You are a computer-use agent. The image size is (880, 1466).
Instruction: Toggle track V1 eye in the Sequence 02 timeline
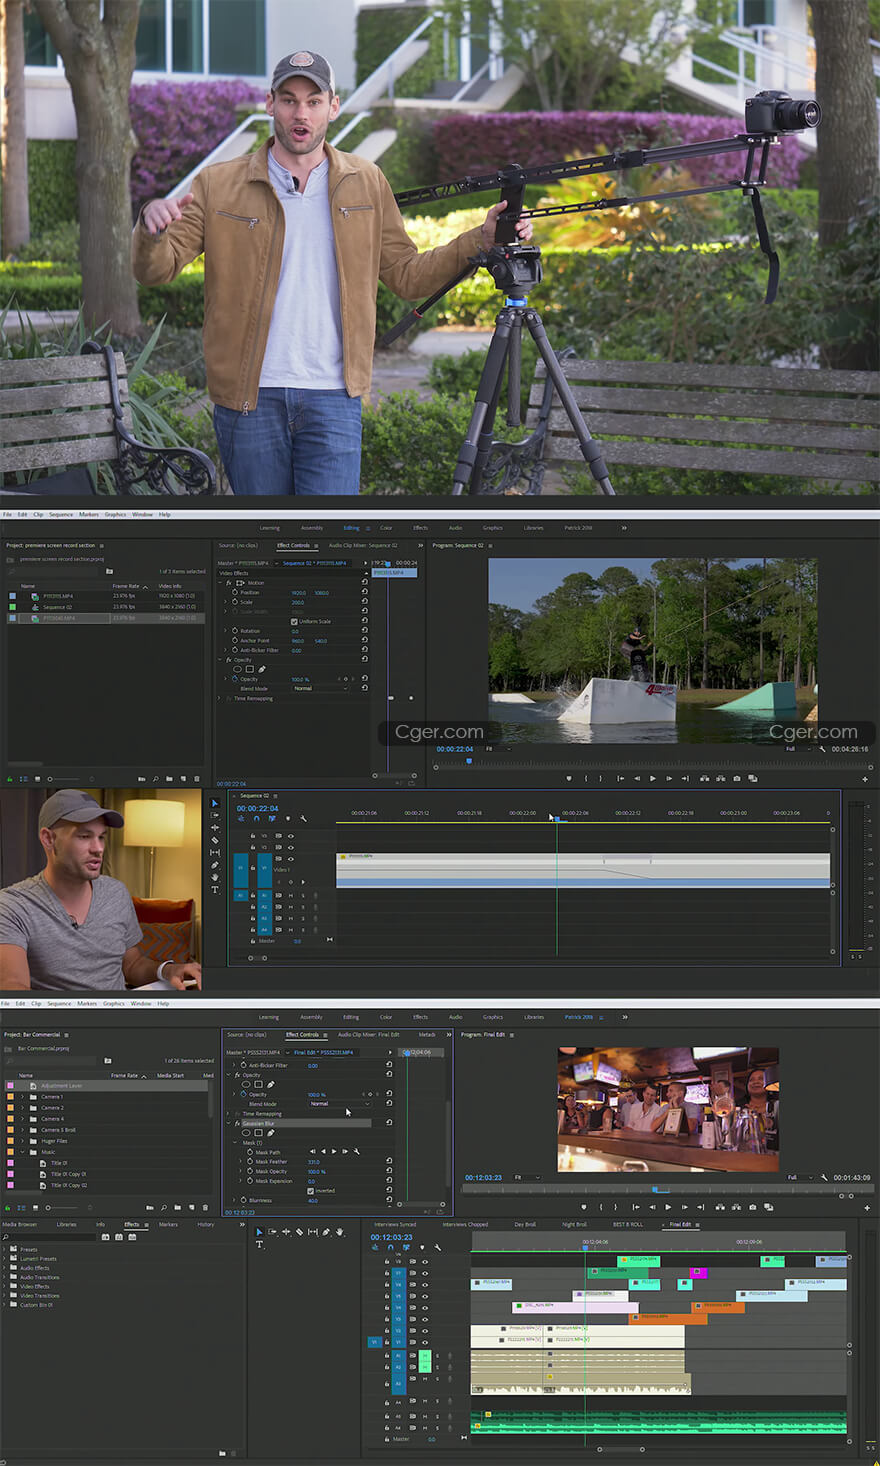(x=291, y=858)
